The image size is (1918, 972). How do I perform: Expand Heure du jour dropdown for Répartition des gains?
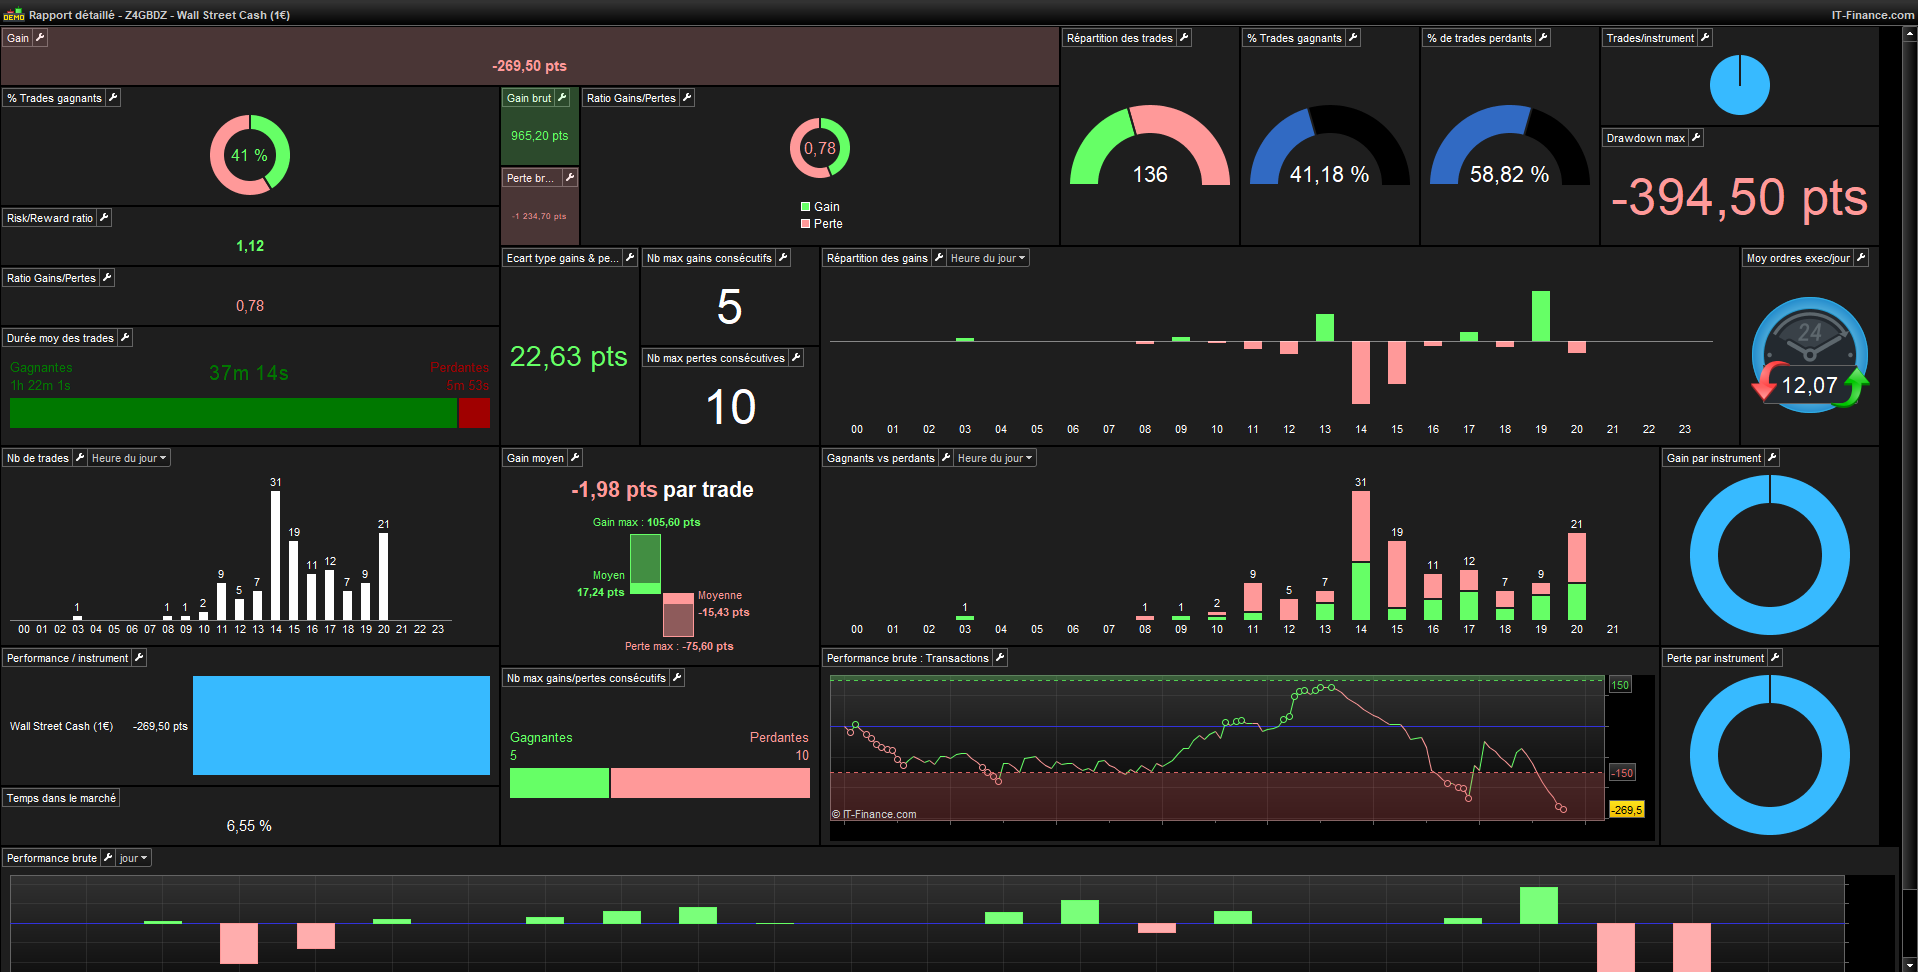[x=988, y=258]
